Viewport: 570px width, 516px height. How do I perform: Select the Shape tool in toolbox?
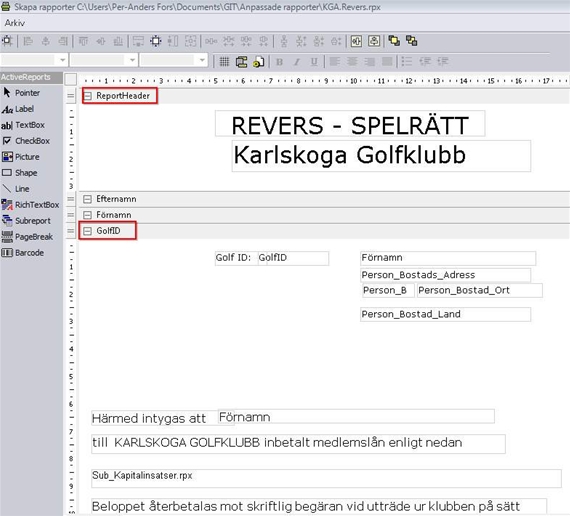click(20, 173)
